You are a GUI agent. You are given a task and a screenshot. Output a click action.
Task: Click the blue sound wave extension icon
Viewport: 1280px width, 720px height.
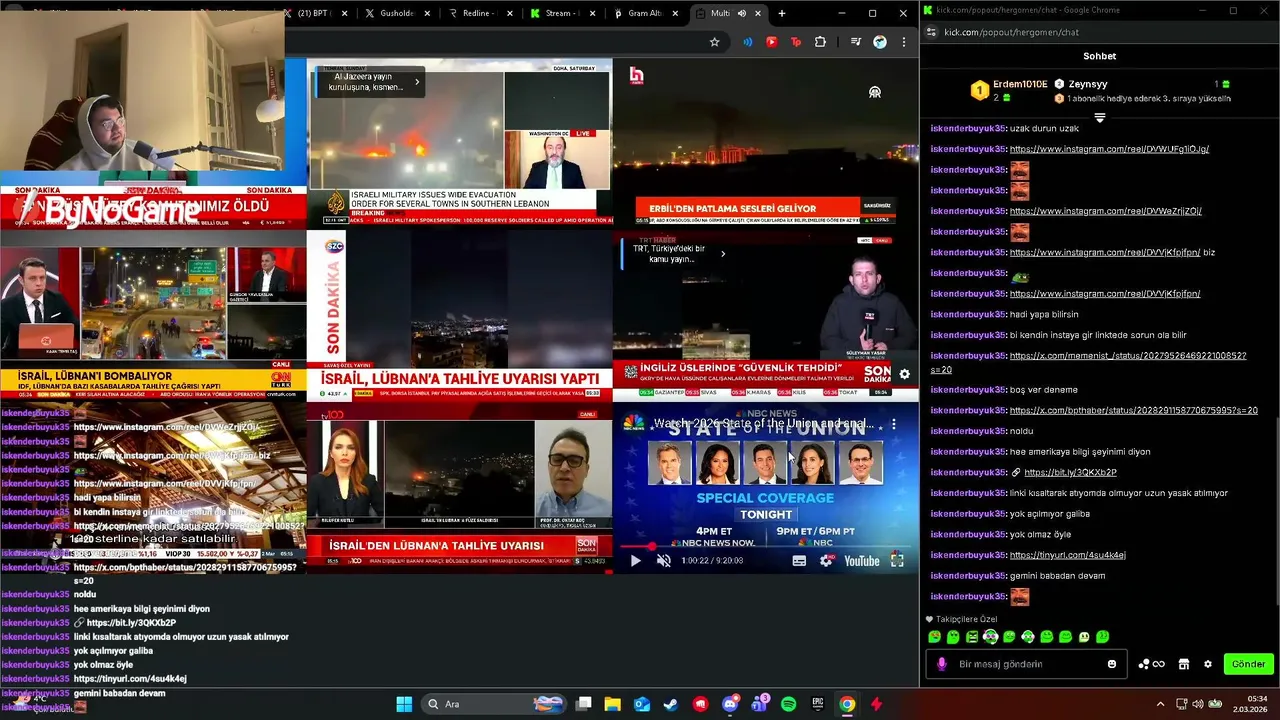click(x=747, y=42)
